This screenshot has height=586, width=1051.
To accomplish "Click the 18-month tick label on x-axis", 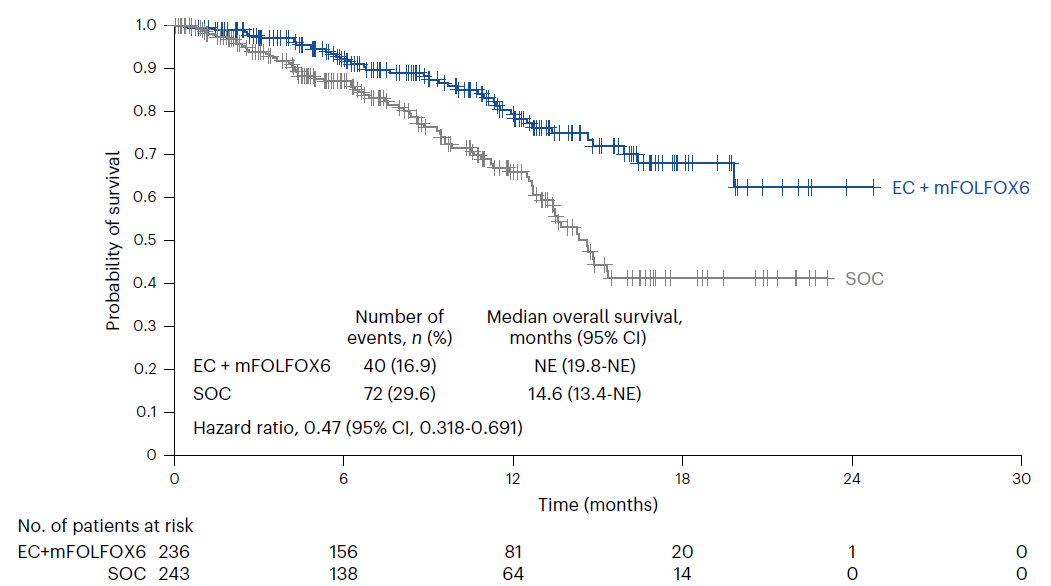I will 682,479.
